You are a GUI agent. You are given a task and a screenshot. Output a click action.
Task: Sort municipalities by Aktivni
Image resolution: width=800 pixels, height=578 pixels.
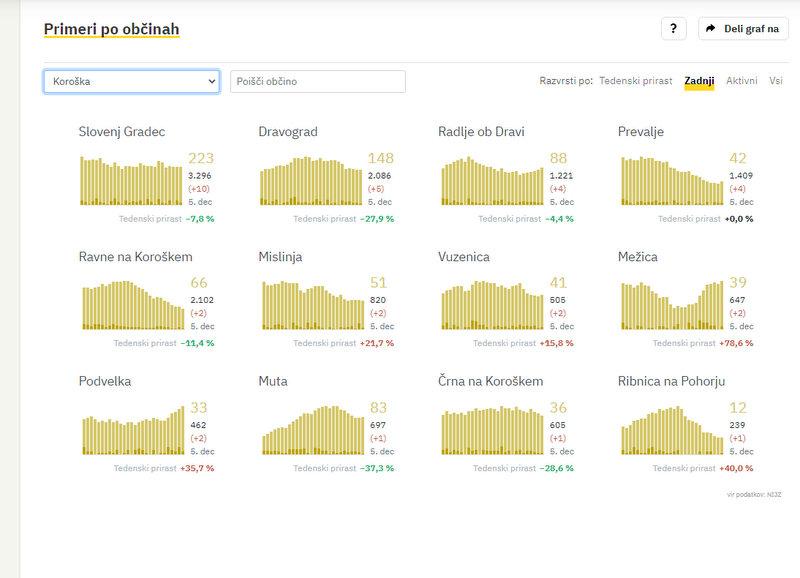click(x=741, y=81)
